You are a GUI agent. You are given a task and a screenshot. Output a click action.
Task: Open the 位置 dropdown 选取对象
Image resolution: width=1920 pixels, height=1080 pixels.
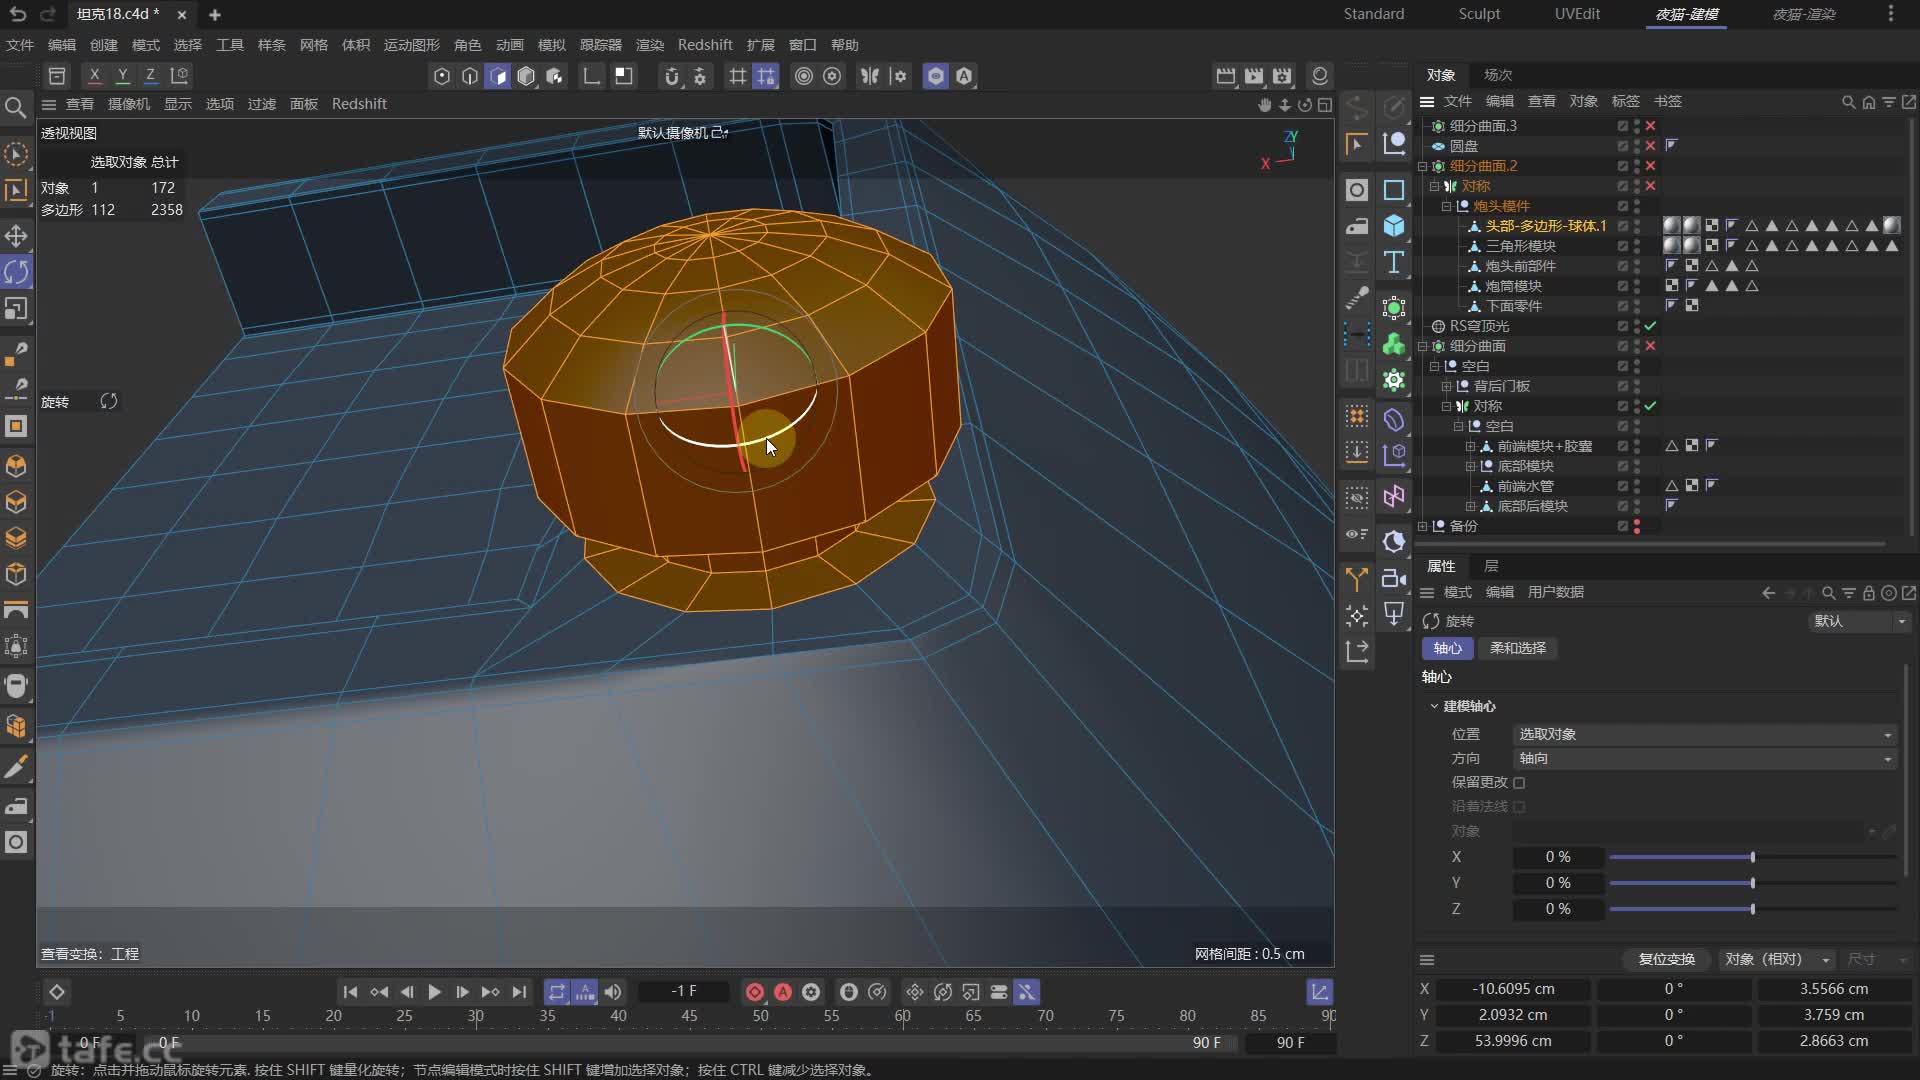(x=1704, y=734)
